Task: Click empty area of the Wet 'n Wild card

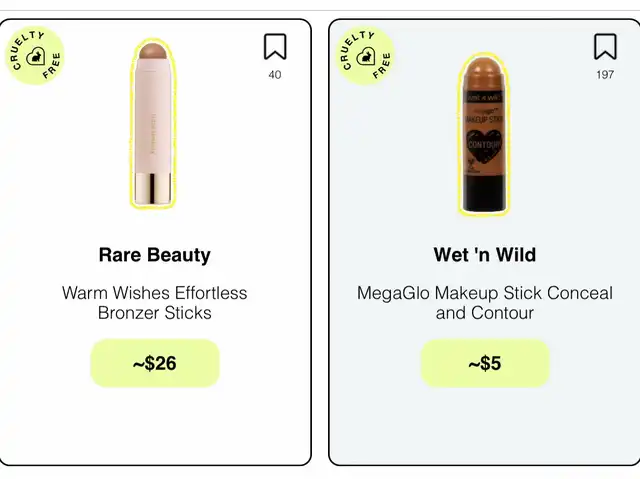Action: (484, 424)
